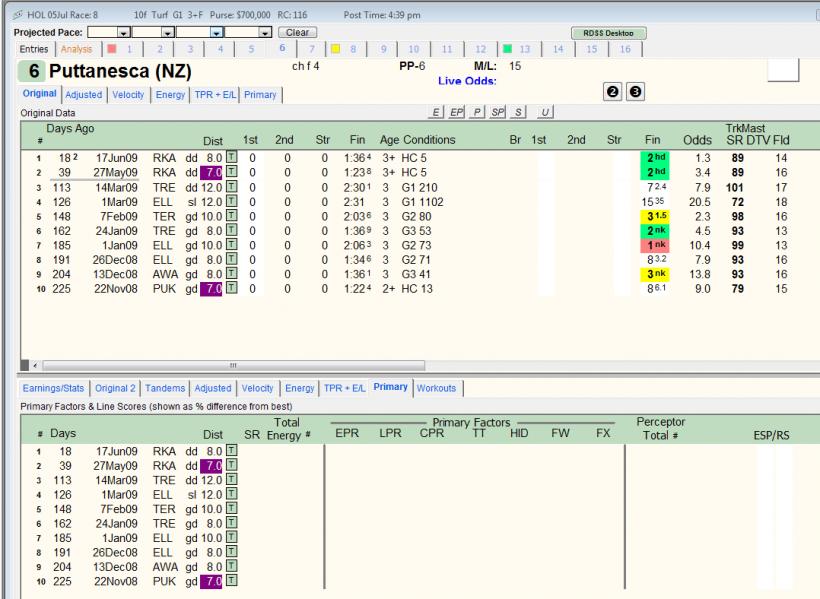Select horse entry tab 2
Screen dimensions: 820x599
point(160,49)
